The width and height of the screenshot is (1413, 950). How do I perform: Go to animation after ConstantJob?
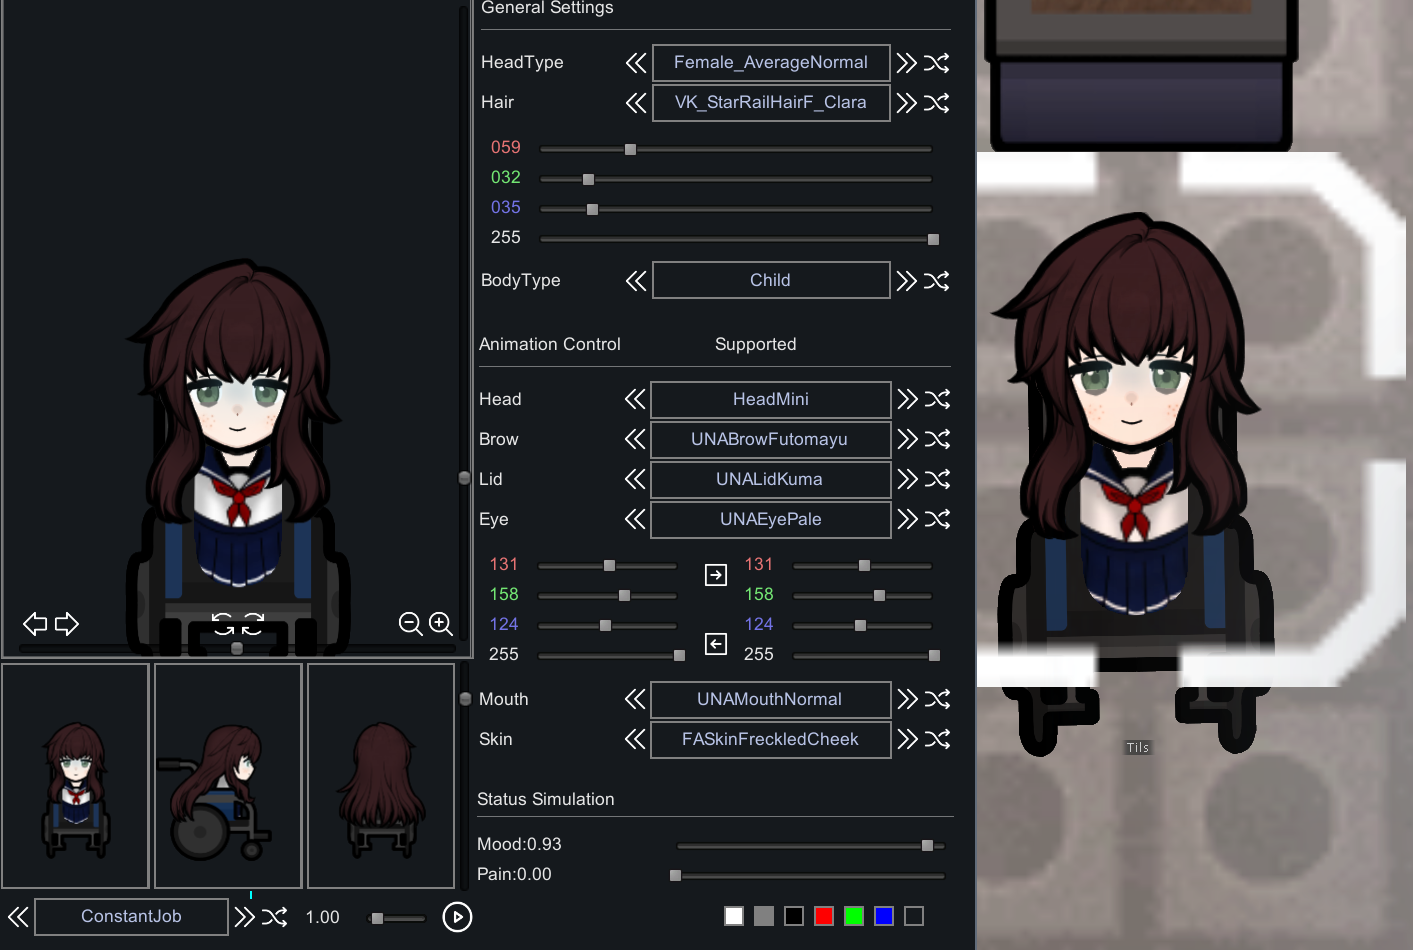coord(245,917)
